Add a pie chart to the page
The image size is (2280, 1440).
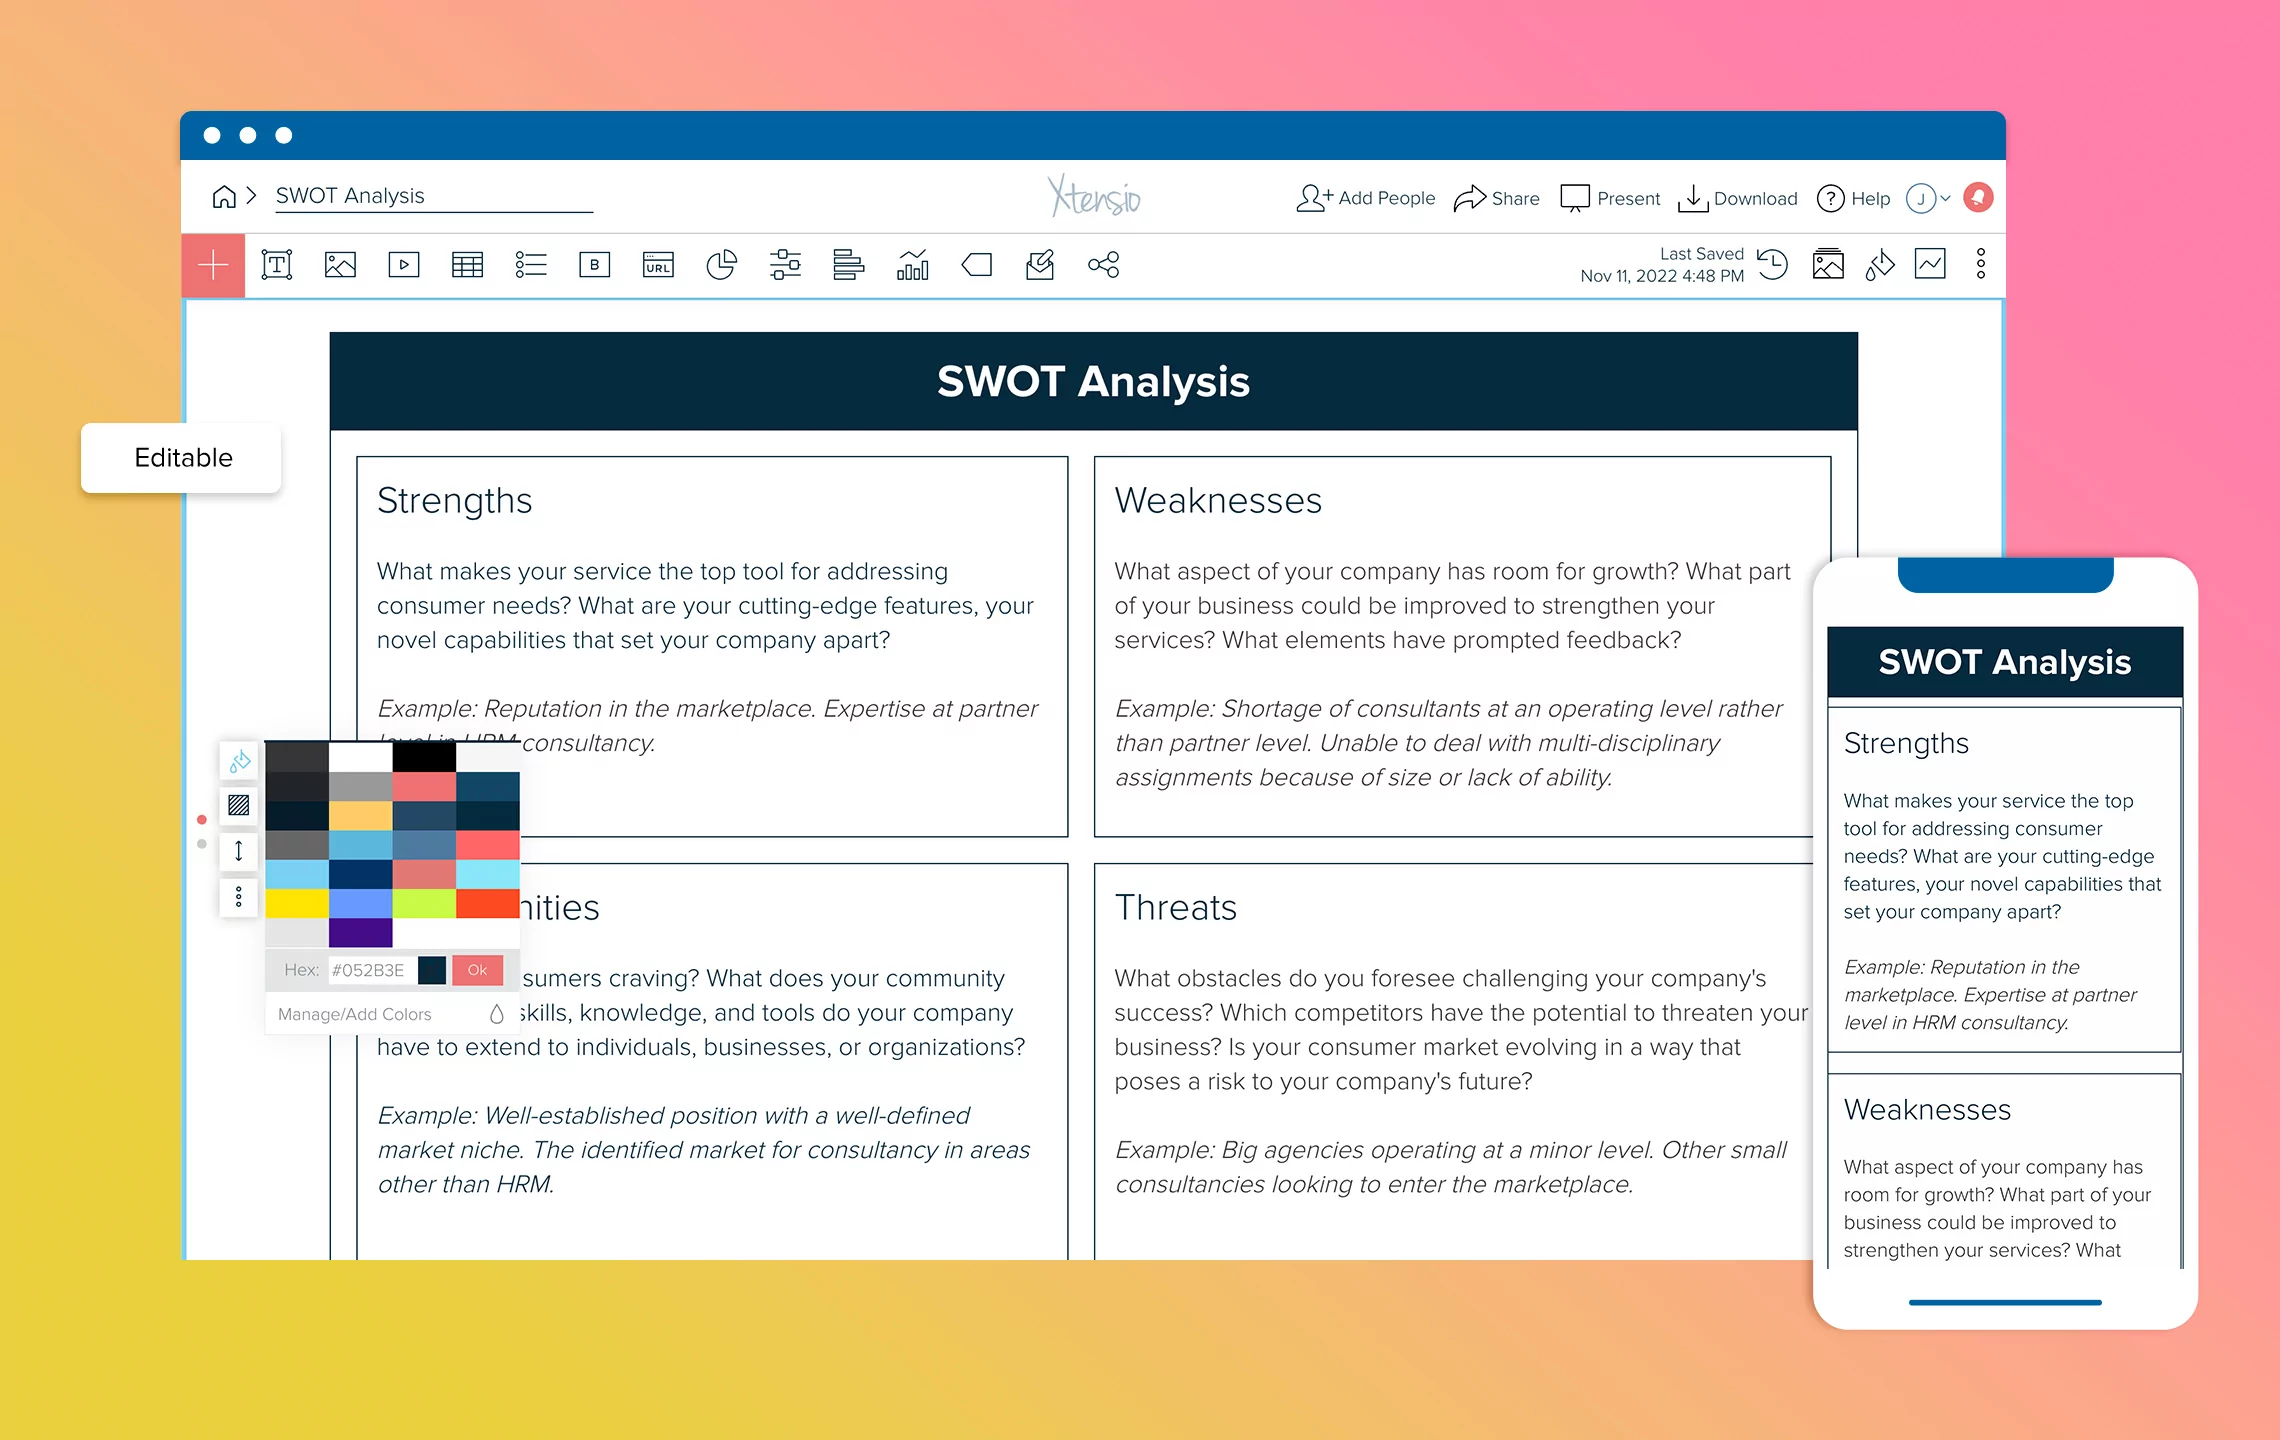(x=722, y=264)
